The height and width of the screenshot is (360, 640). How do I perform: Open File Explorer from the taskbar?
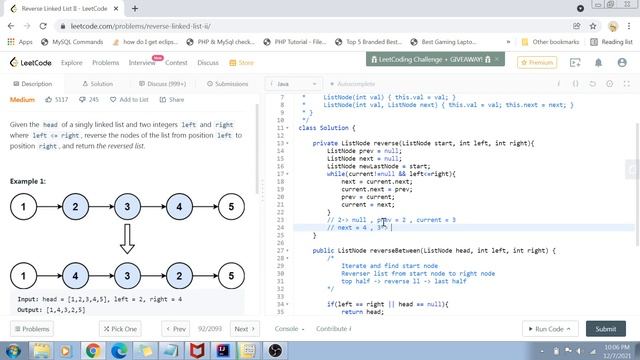pyautogui.click(x=41, y=351)
